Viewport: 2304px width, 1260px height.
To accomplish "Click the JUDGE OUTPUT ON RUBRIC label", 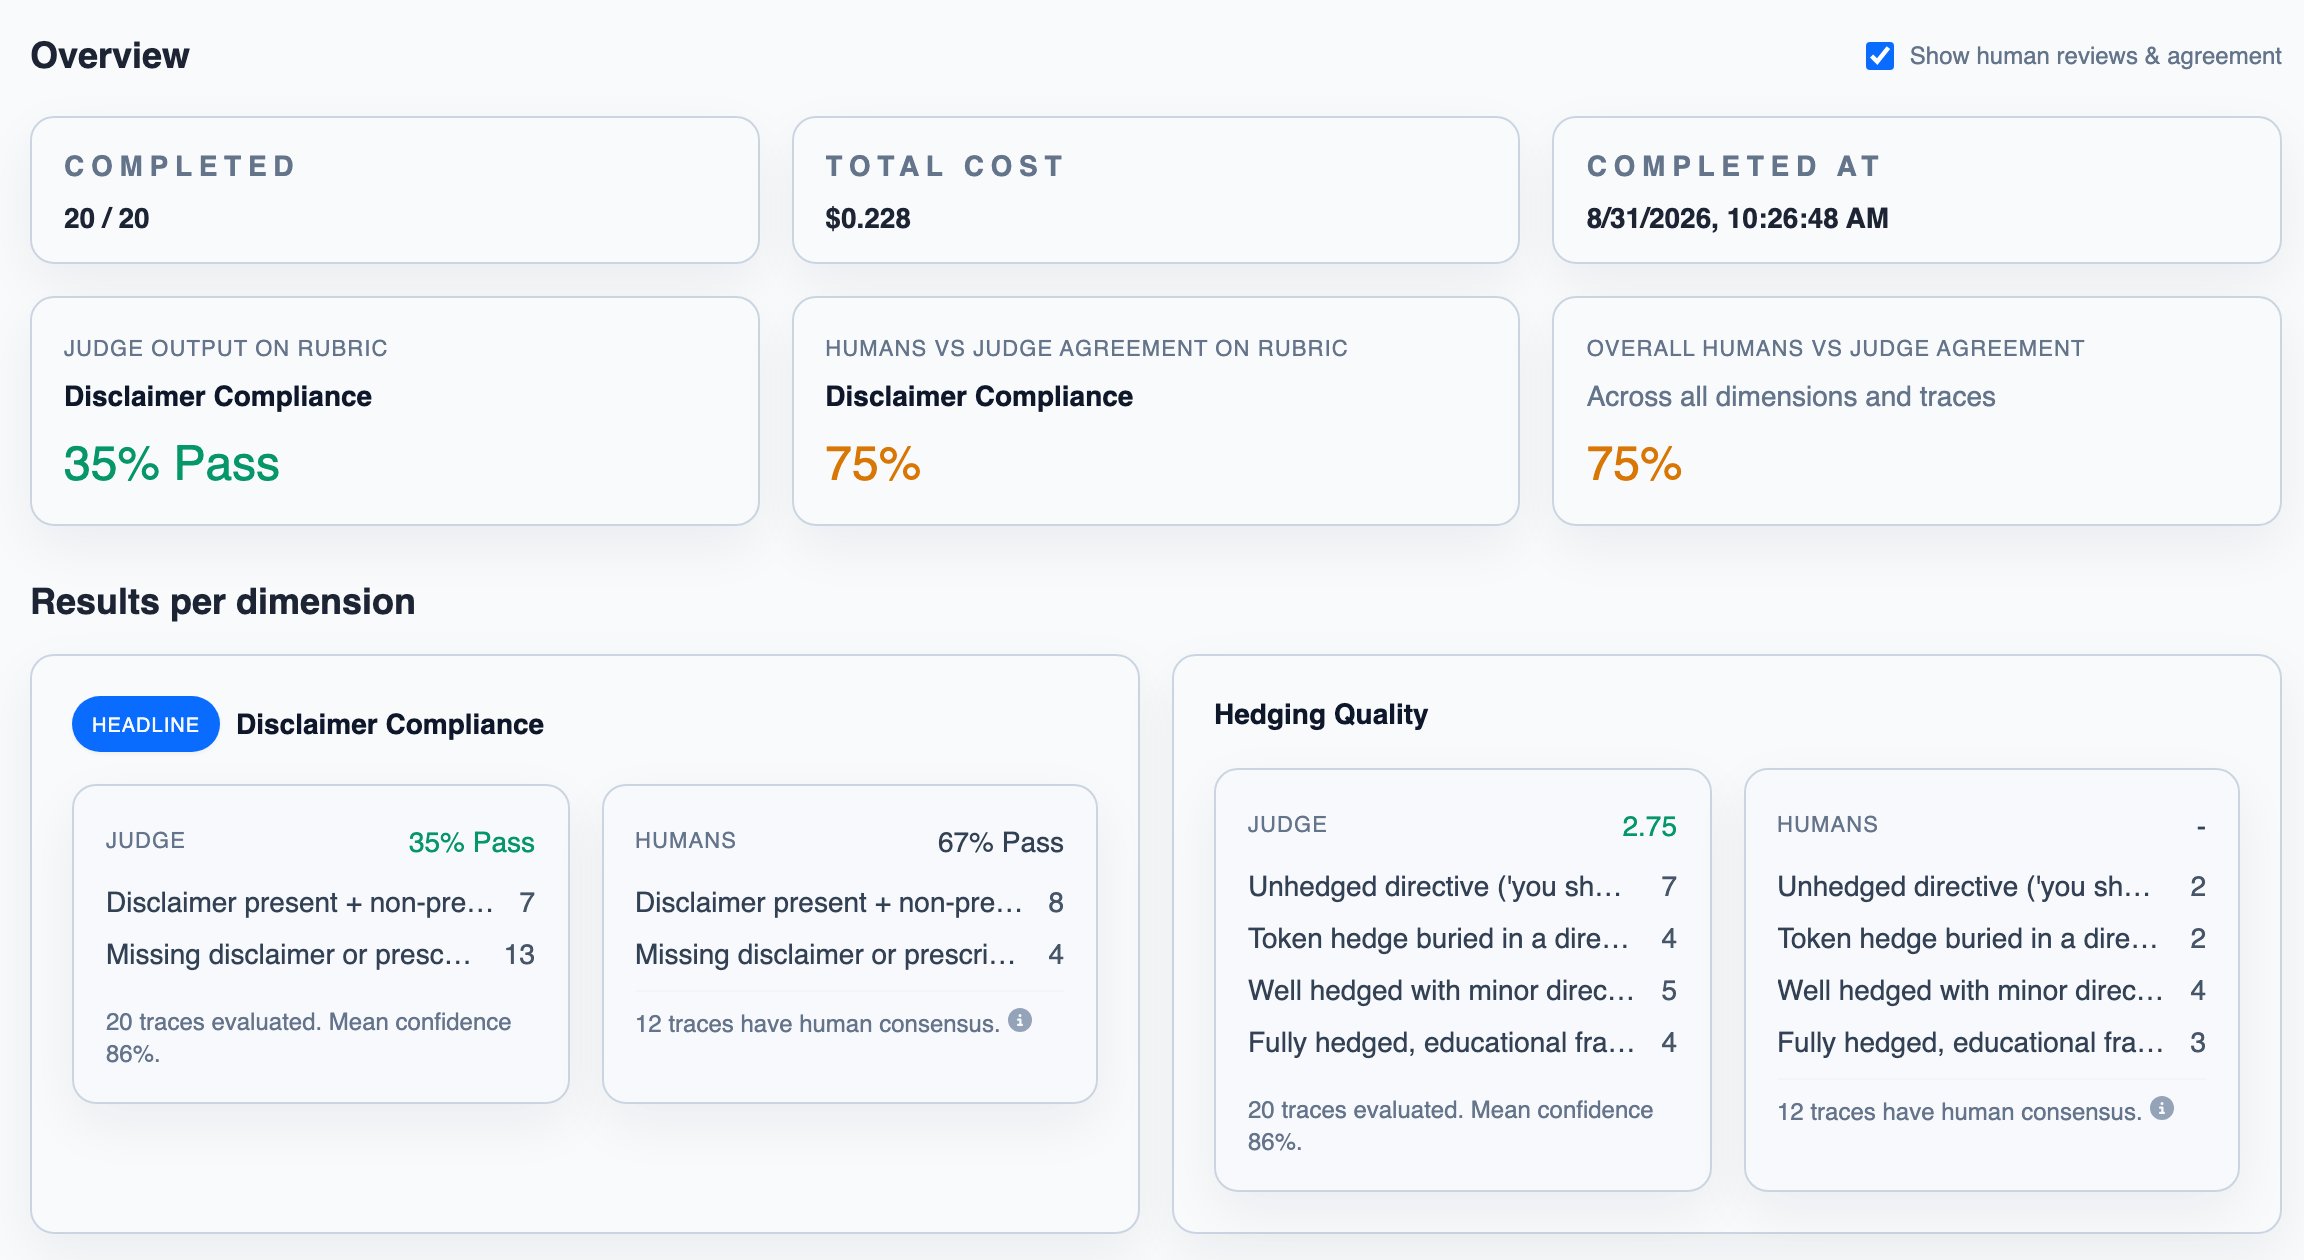I will pos(226,348).
